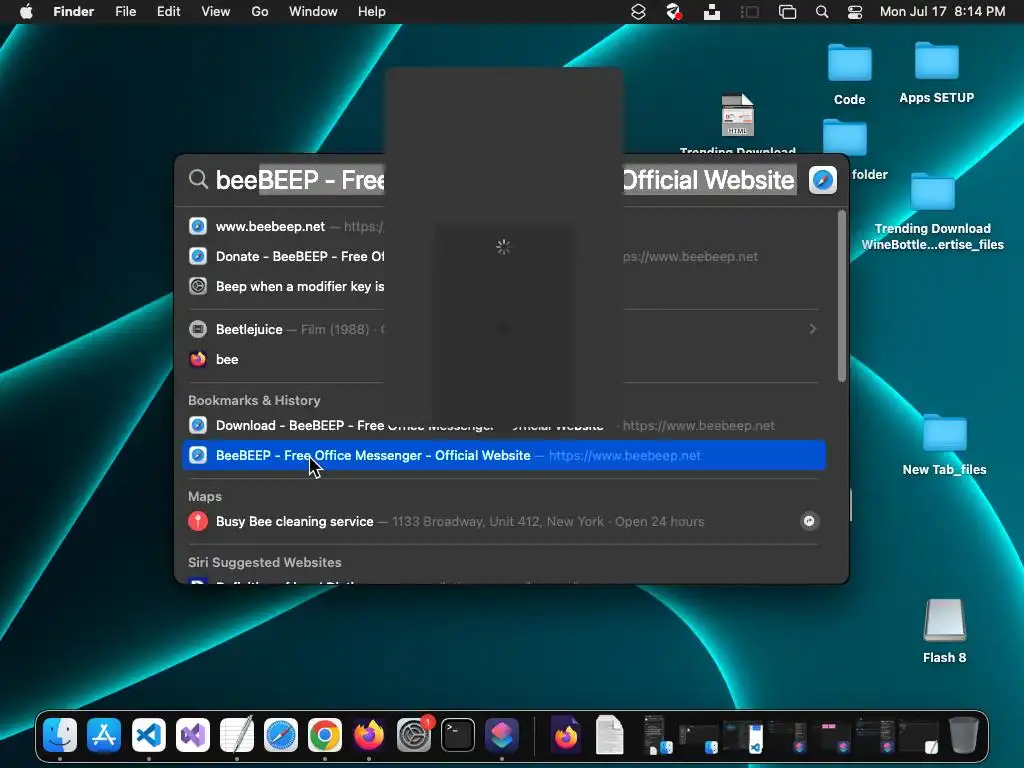Select 'Beep when a modifier key is' result

[x=504, y=287]
